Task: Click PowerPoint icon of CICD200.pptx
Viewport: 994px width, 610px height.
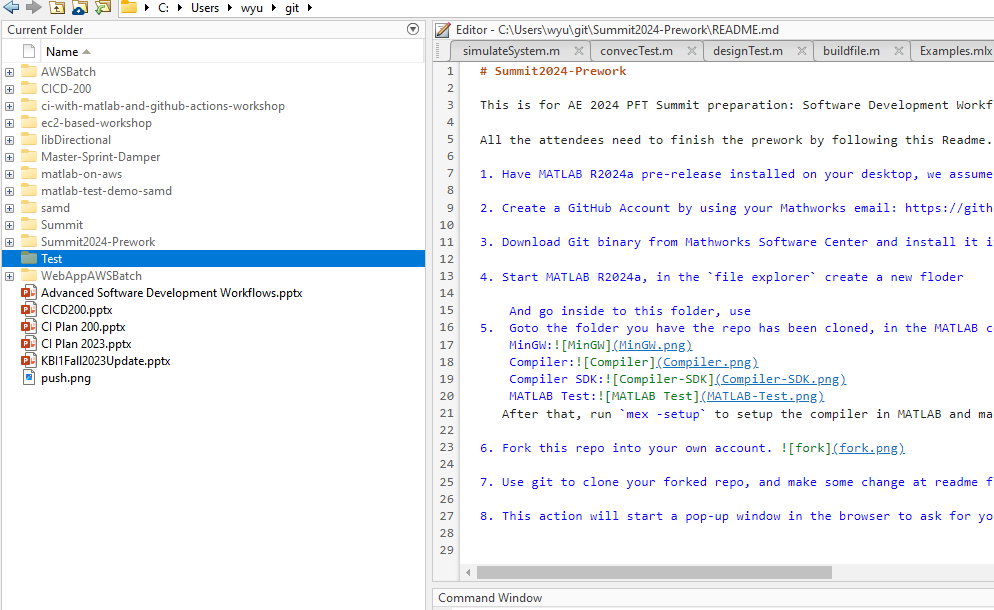Action: [x=29, y=309]
